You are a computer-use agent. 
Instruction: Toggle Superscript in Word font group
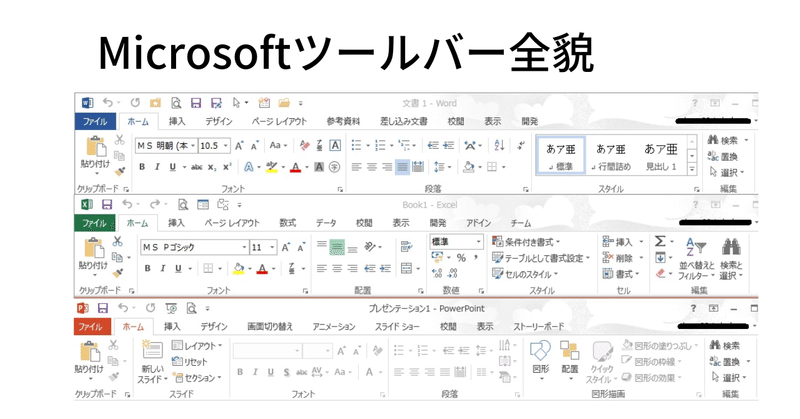[227, 167]
